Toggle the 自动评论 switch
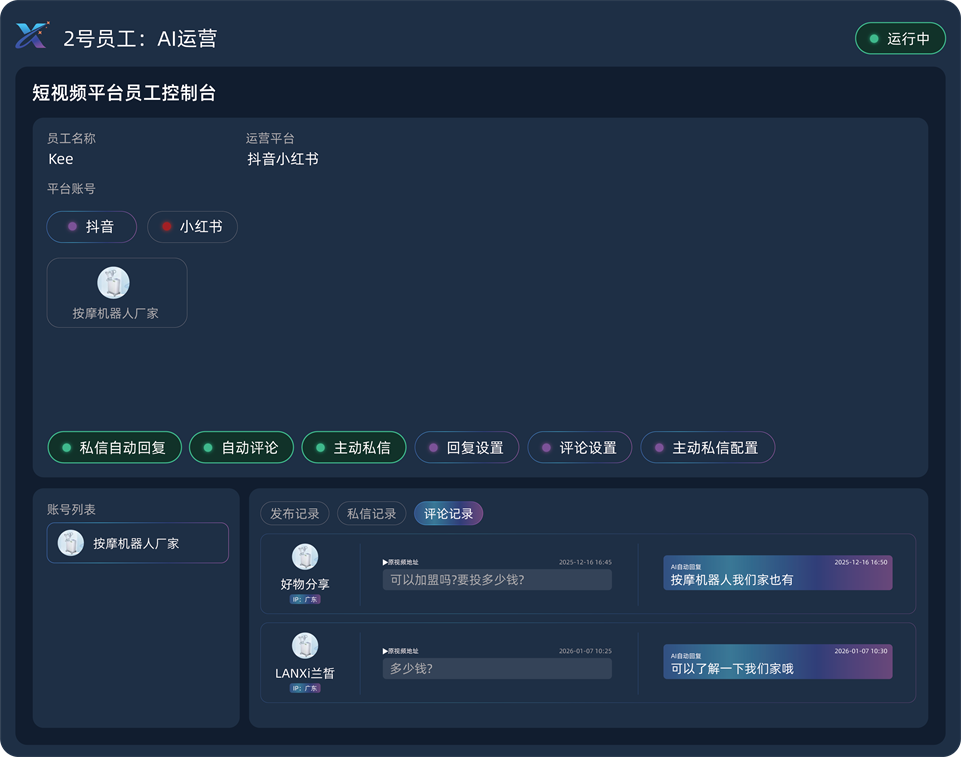Screen dimensions: 961x757 point(241,448)
